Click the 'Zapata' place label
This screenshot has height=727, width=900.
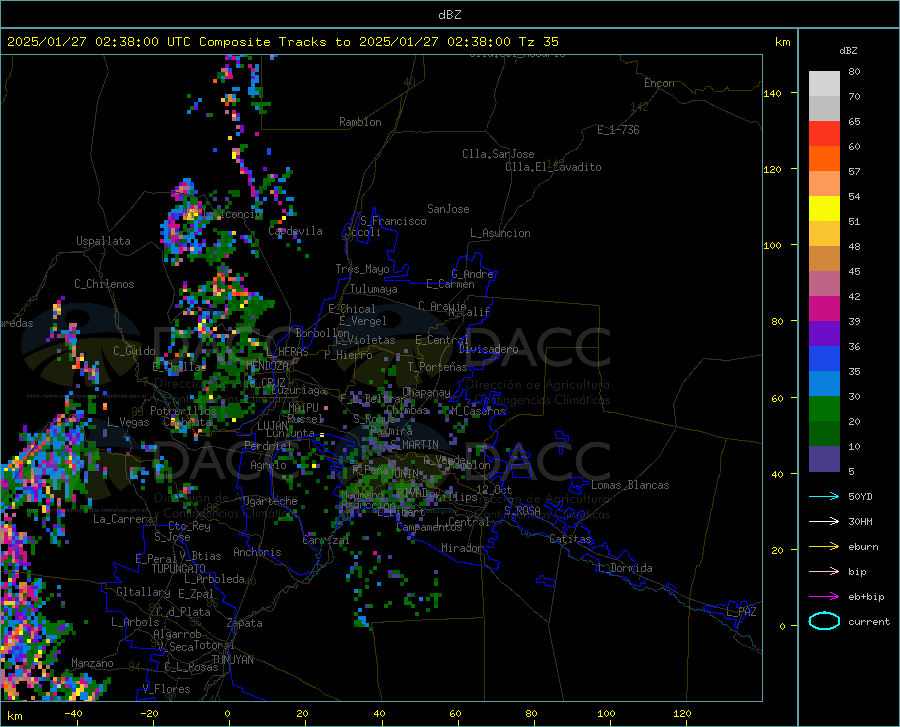coord(245,623)
